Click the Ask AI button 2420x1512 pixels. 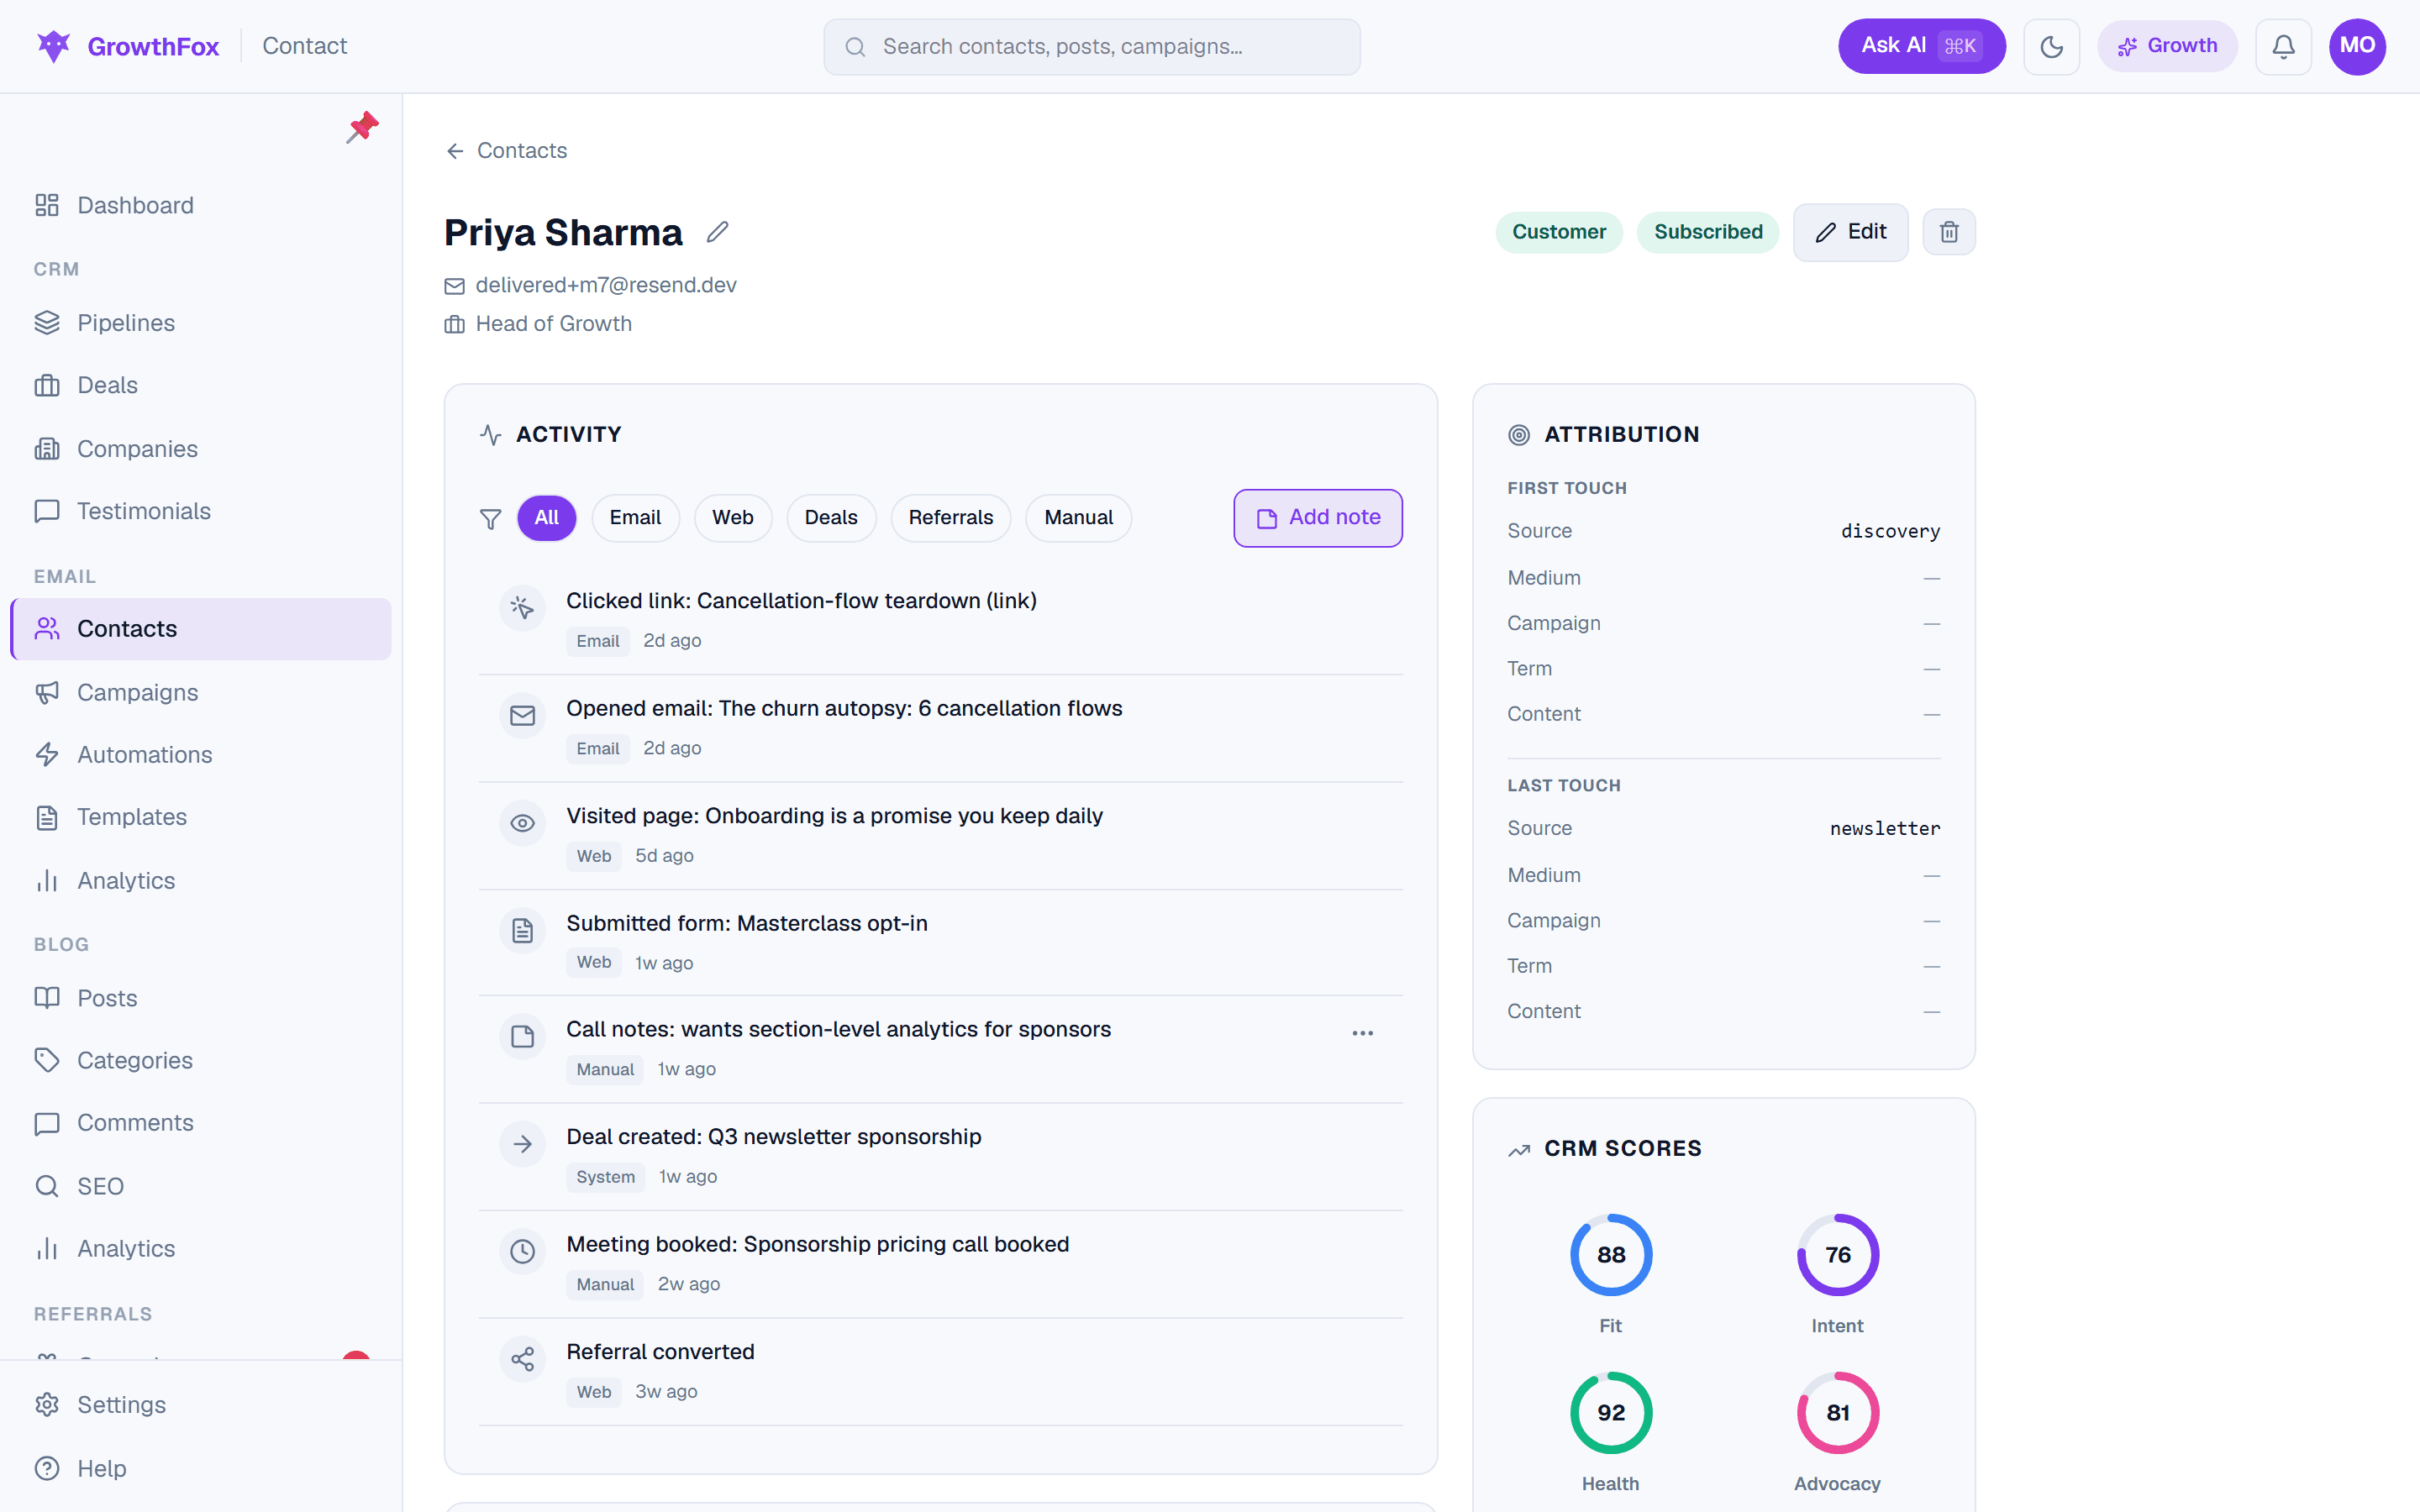(x=1921, y=46)
